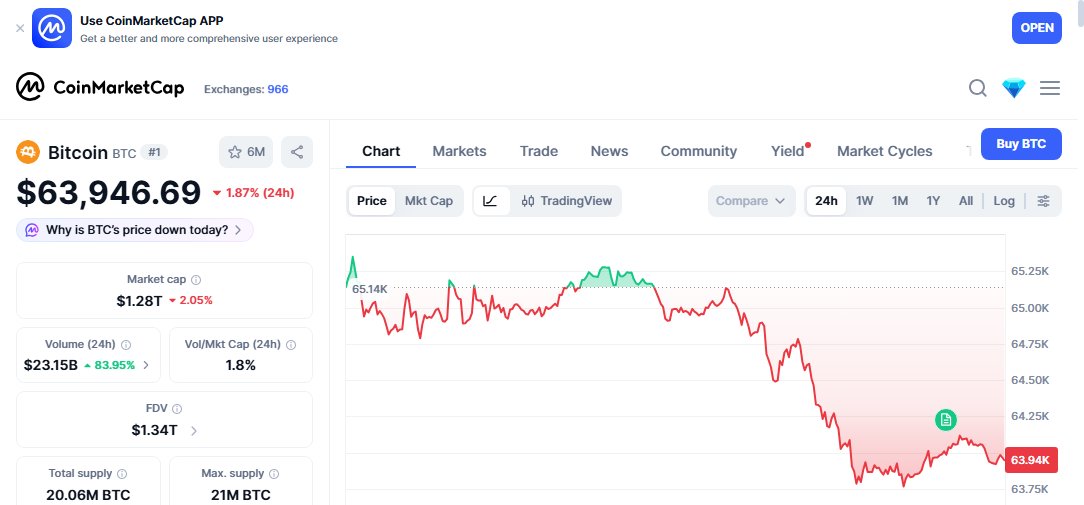The width and height of the screenshot is (1084, 505).
Task: Click the $63,946.69 price
Action: point(109,193)
